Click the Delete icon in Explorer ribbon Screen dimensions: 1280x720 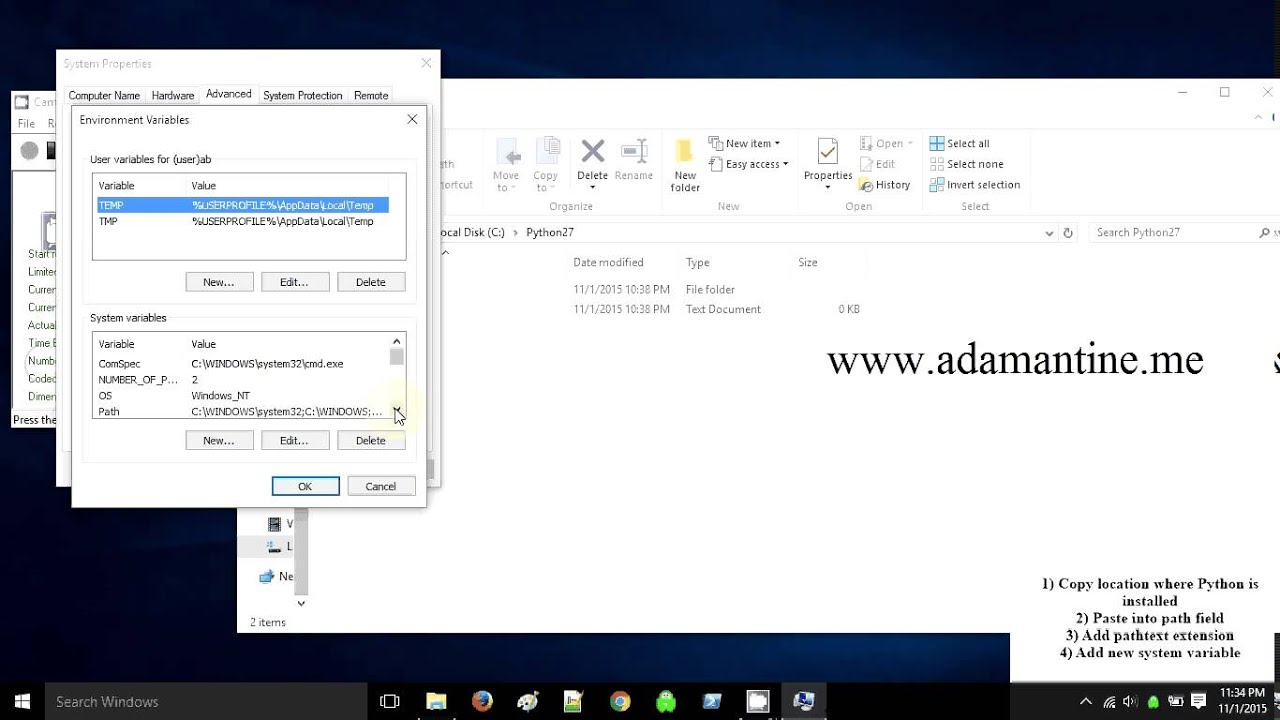[x=592, y=152]
